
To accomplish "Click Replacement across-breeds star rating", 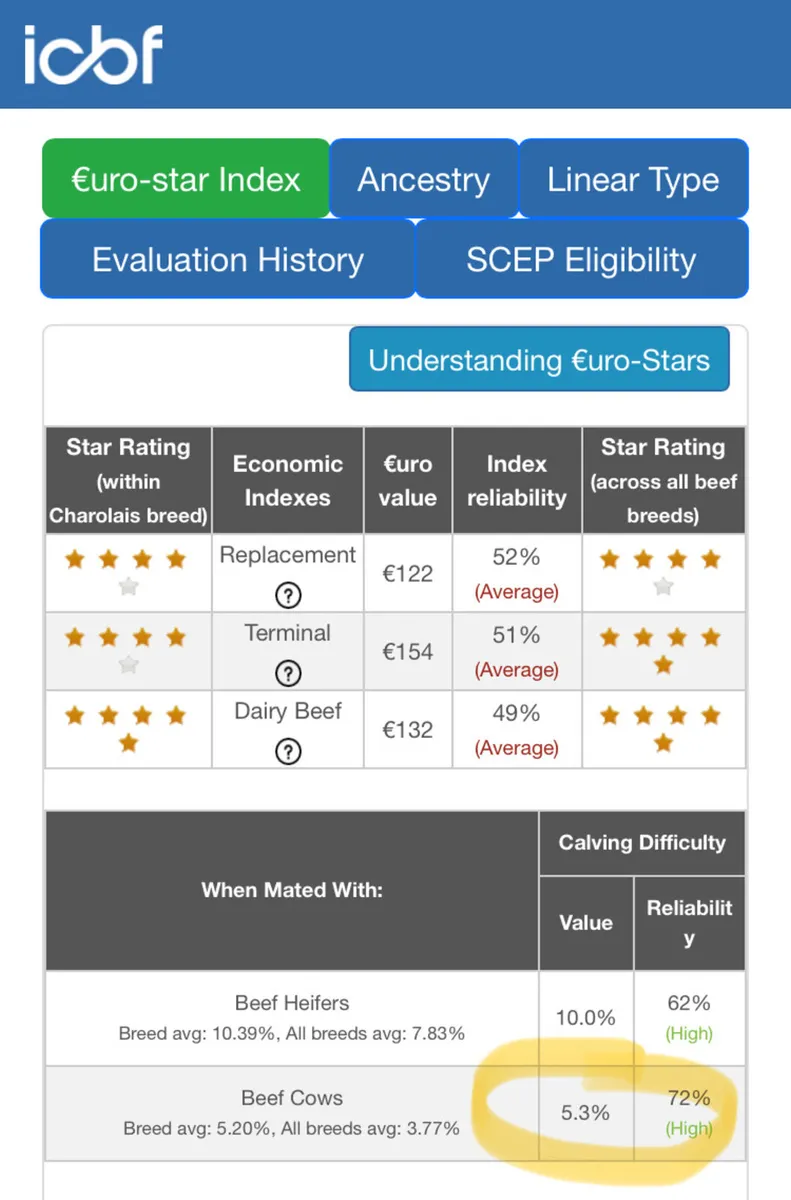I will (x=663, y=572).
